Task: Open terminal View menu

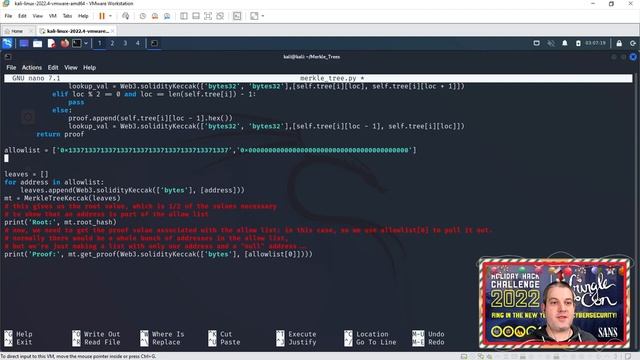Action: [x=71, y=68]
